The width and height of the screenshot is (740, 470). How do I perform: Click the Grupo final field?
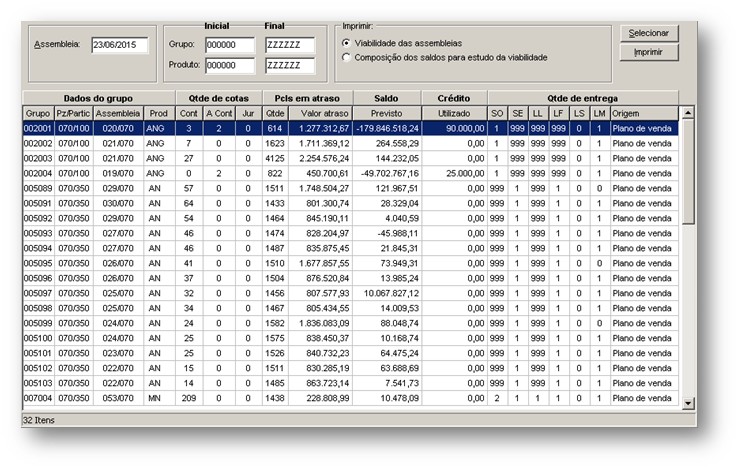click(x=290, y=45)
